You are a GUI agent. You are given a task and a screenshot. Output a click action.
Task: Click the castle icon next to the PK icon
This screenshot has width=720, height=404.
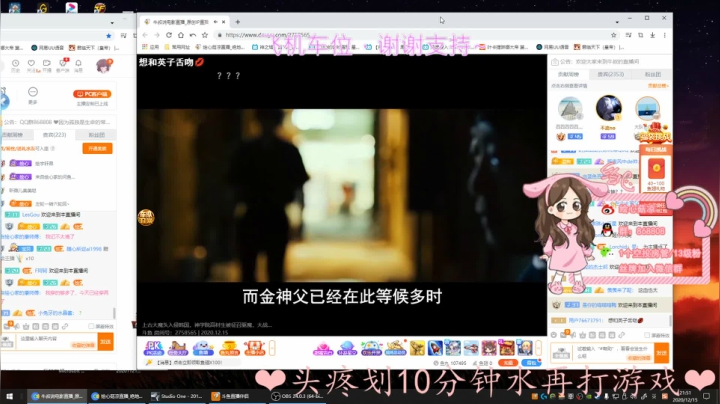pyautogui.click(x=178, y=348)
